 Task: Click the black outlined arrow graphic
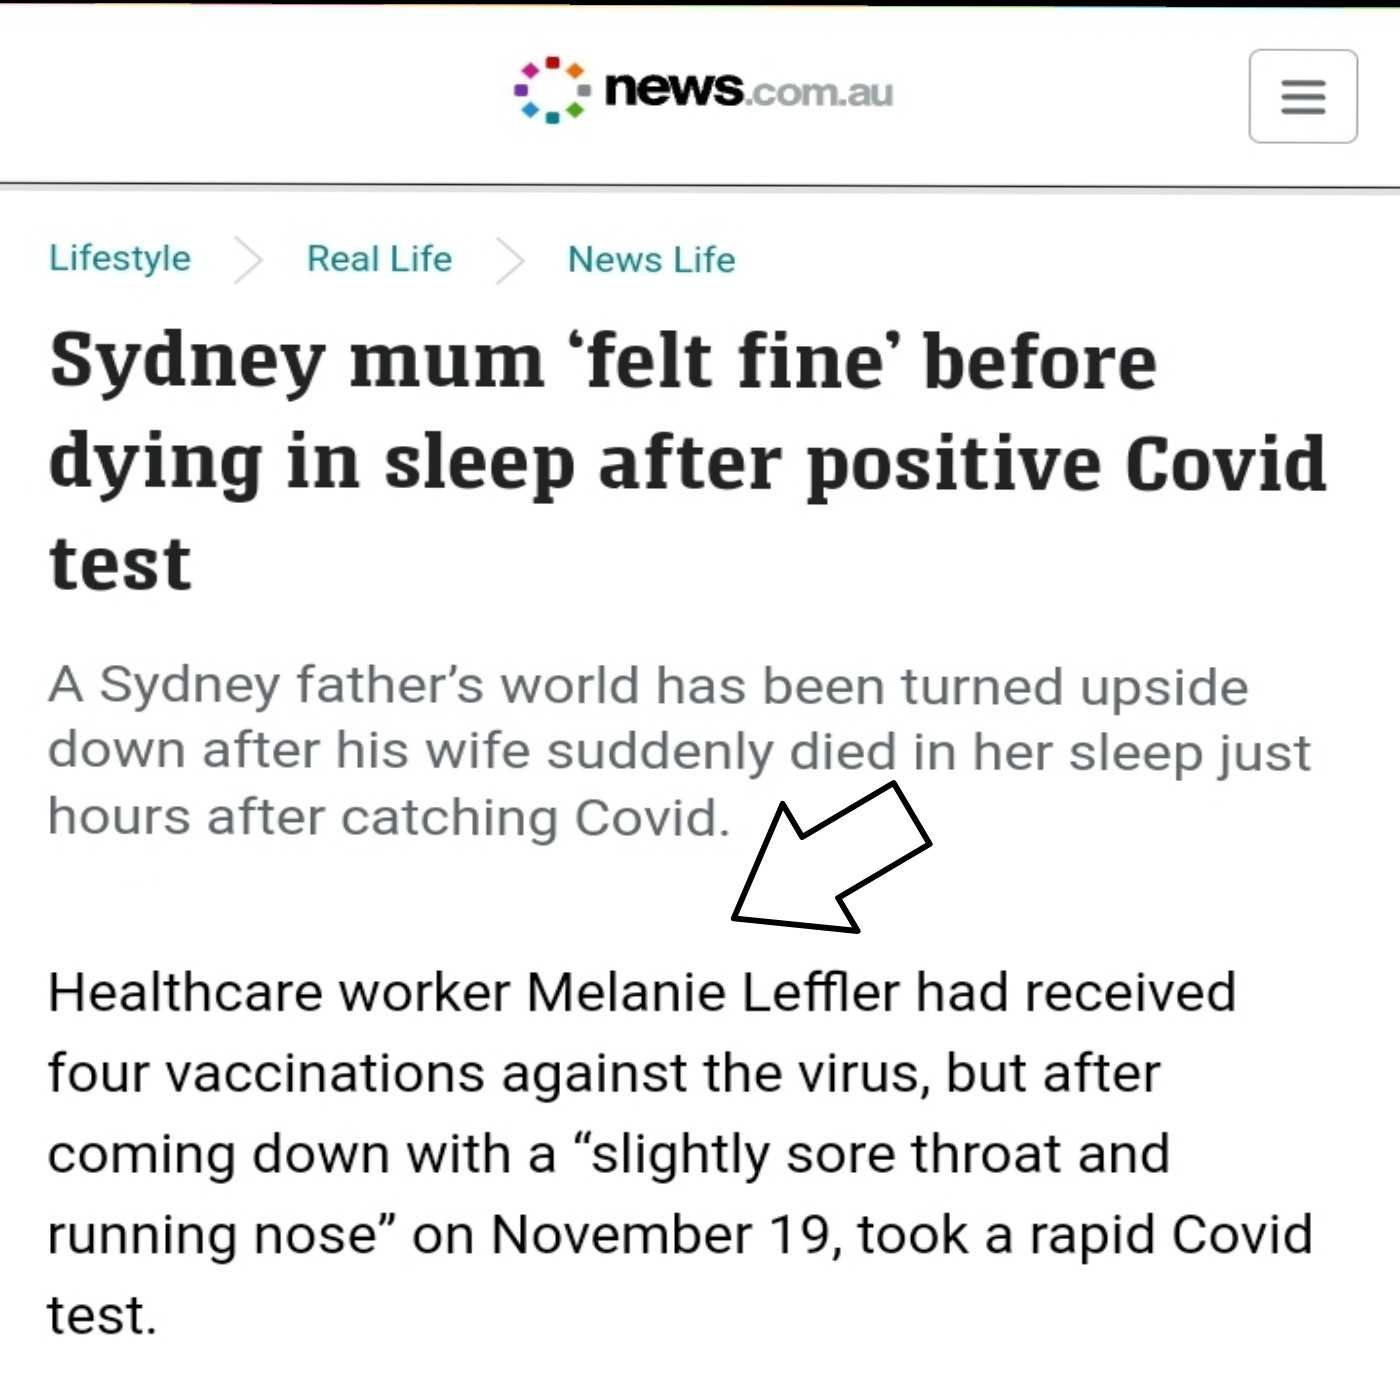[830, 860]
